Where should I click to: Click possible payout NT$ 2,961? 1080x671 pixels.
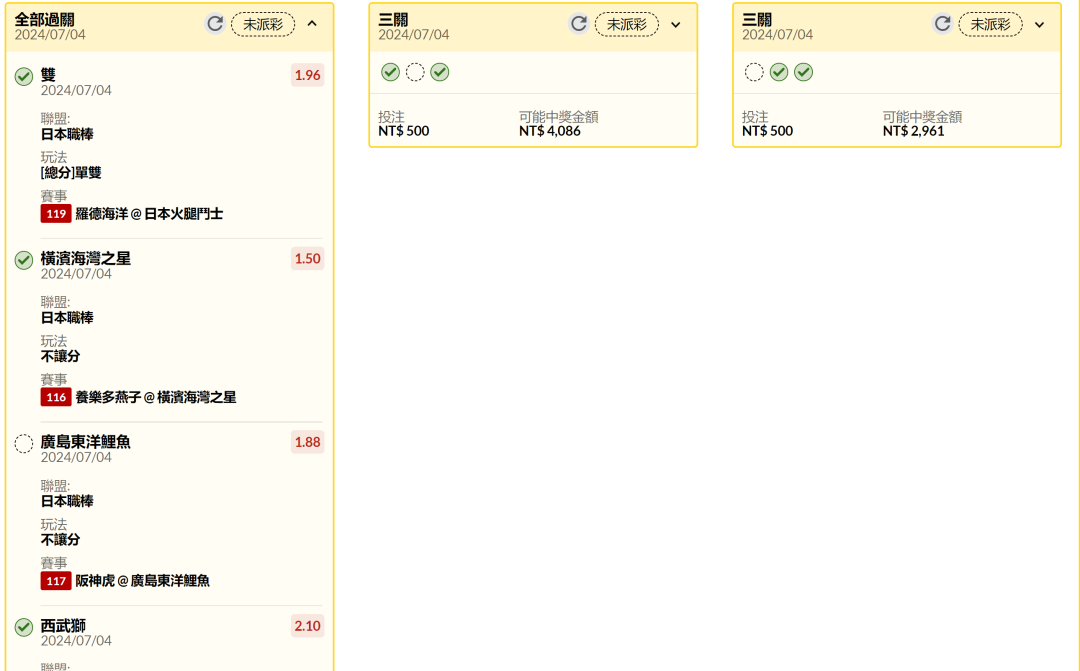(913, 131)
